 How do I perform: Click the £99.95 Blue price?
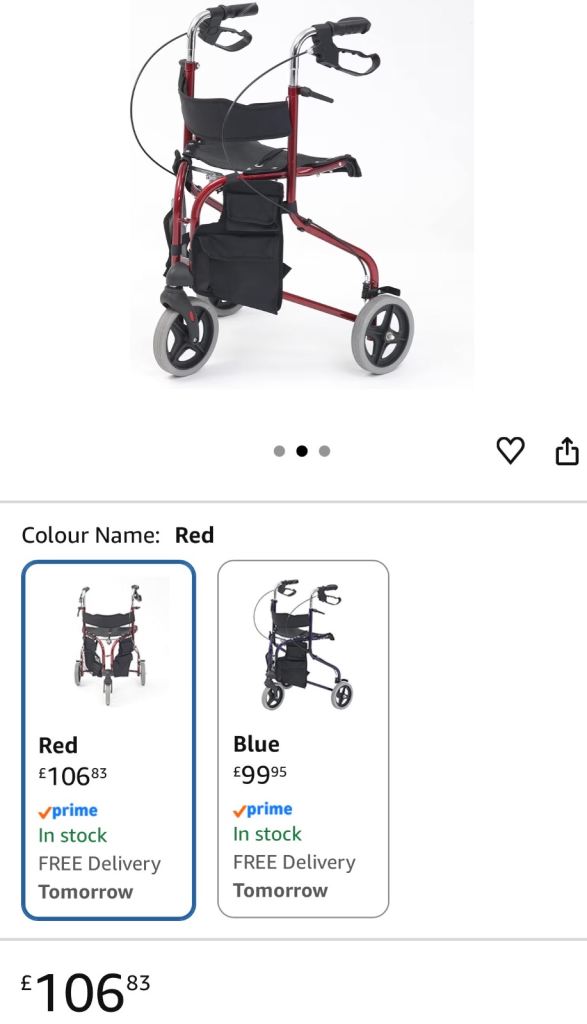pyautogui.click(x=260, y=775)
